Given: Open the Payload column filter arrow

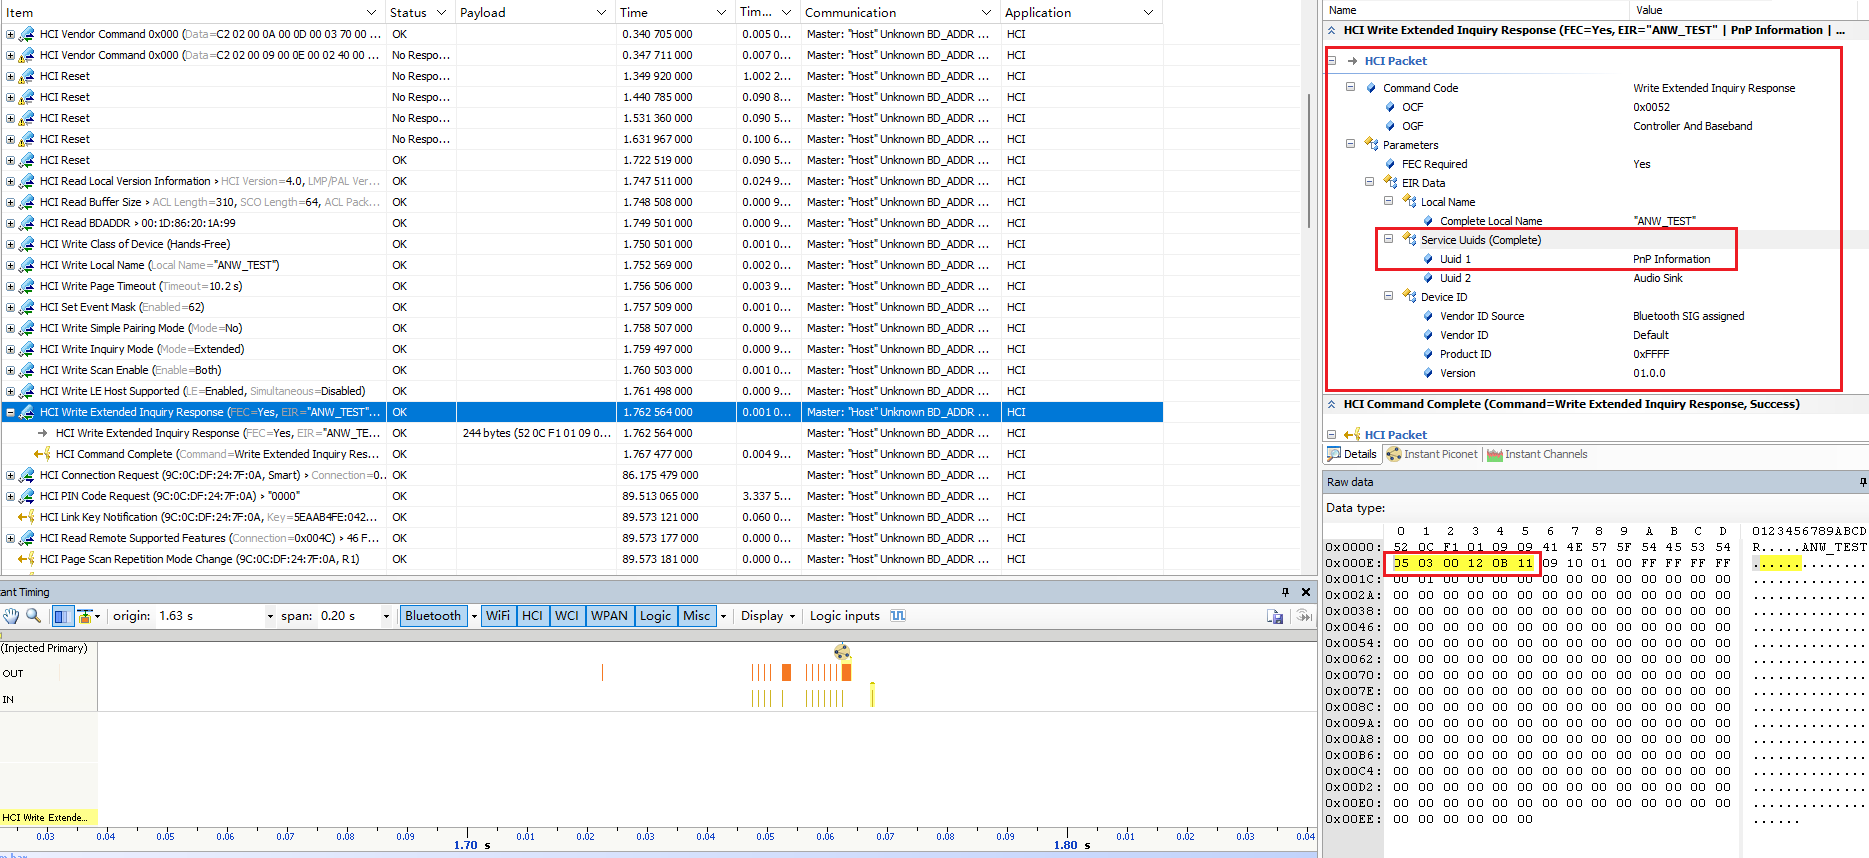Looking at the screenshot, I should click(601, 13).
